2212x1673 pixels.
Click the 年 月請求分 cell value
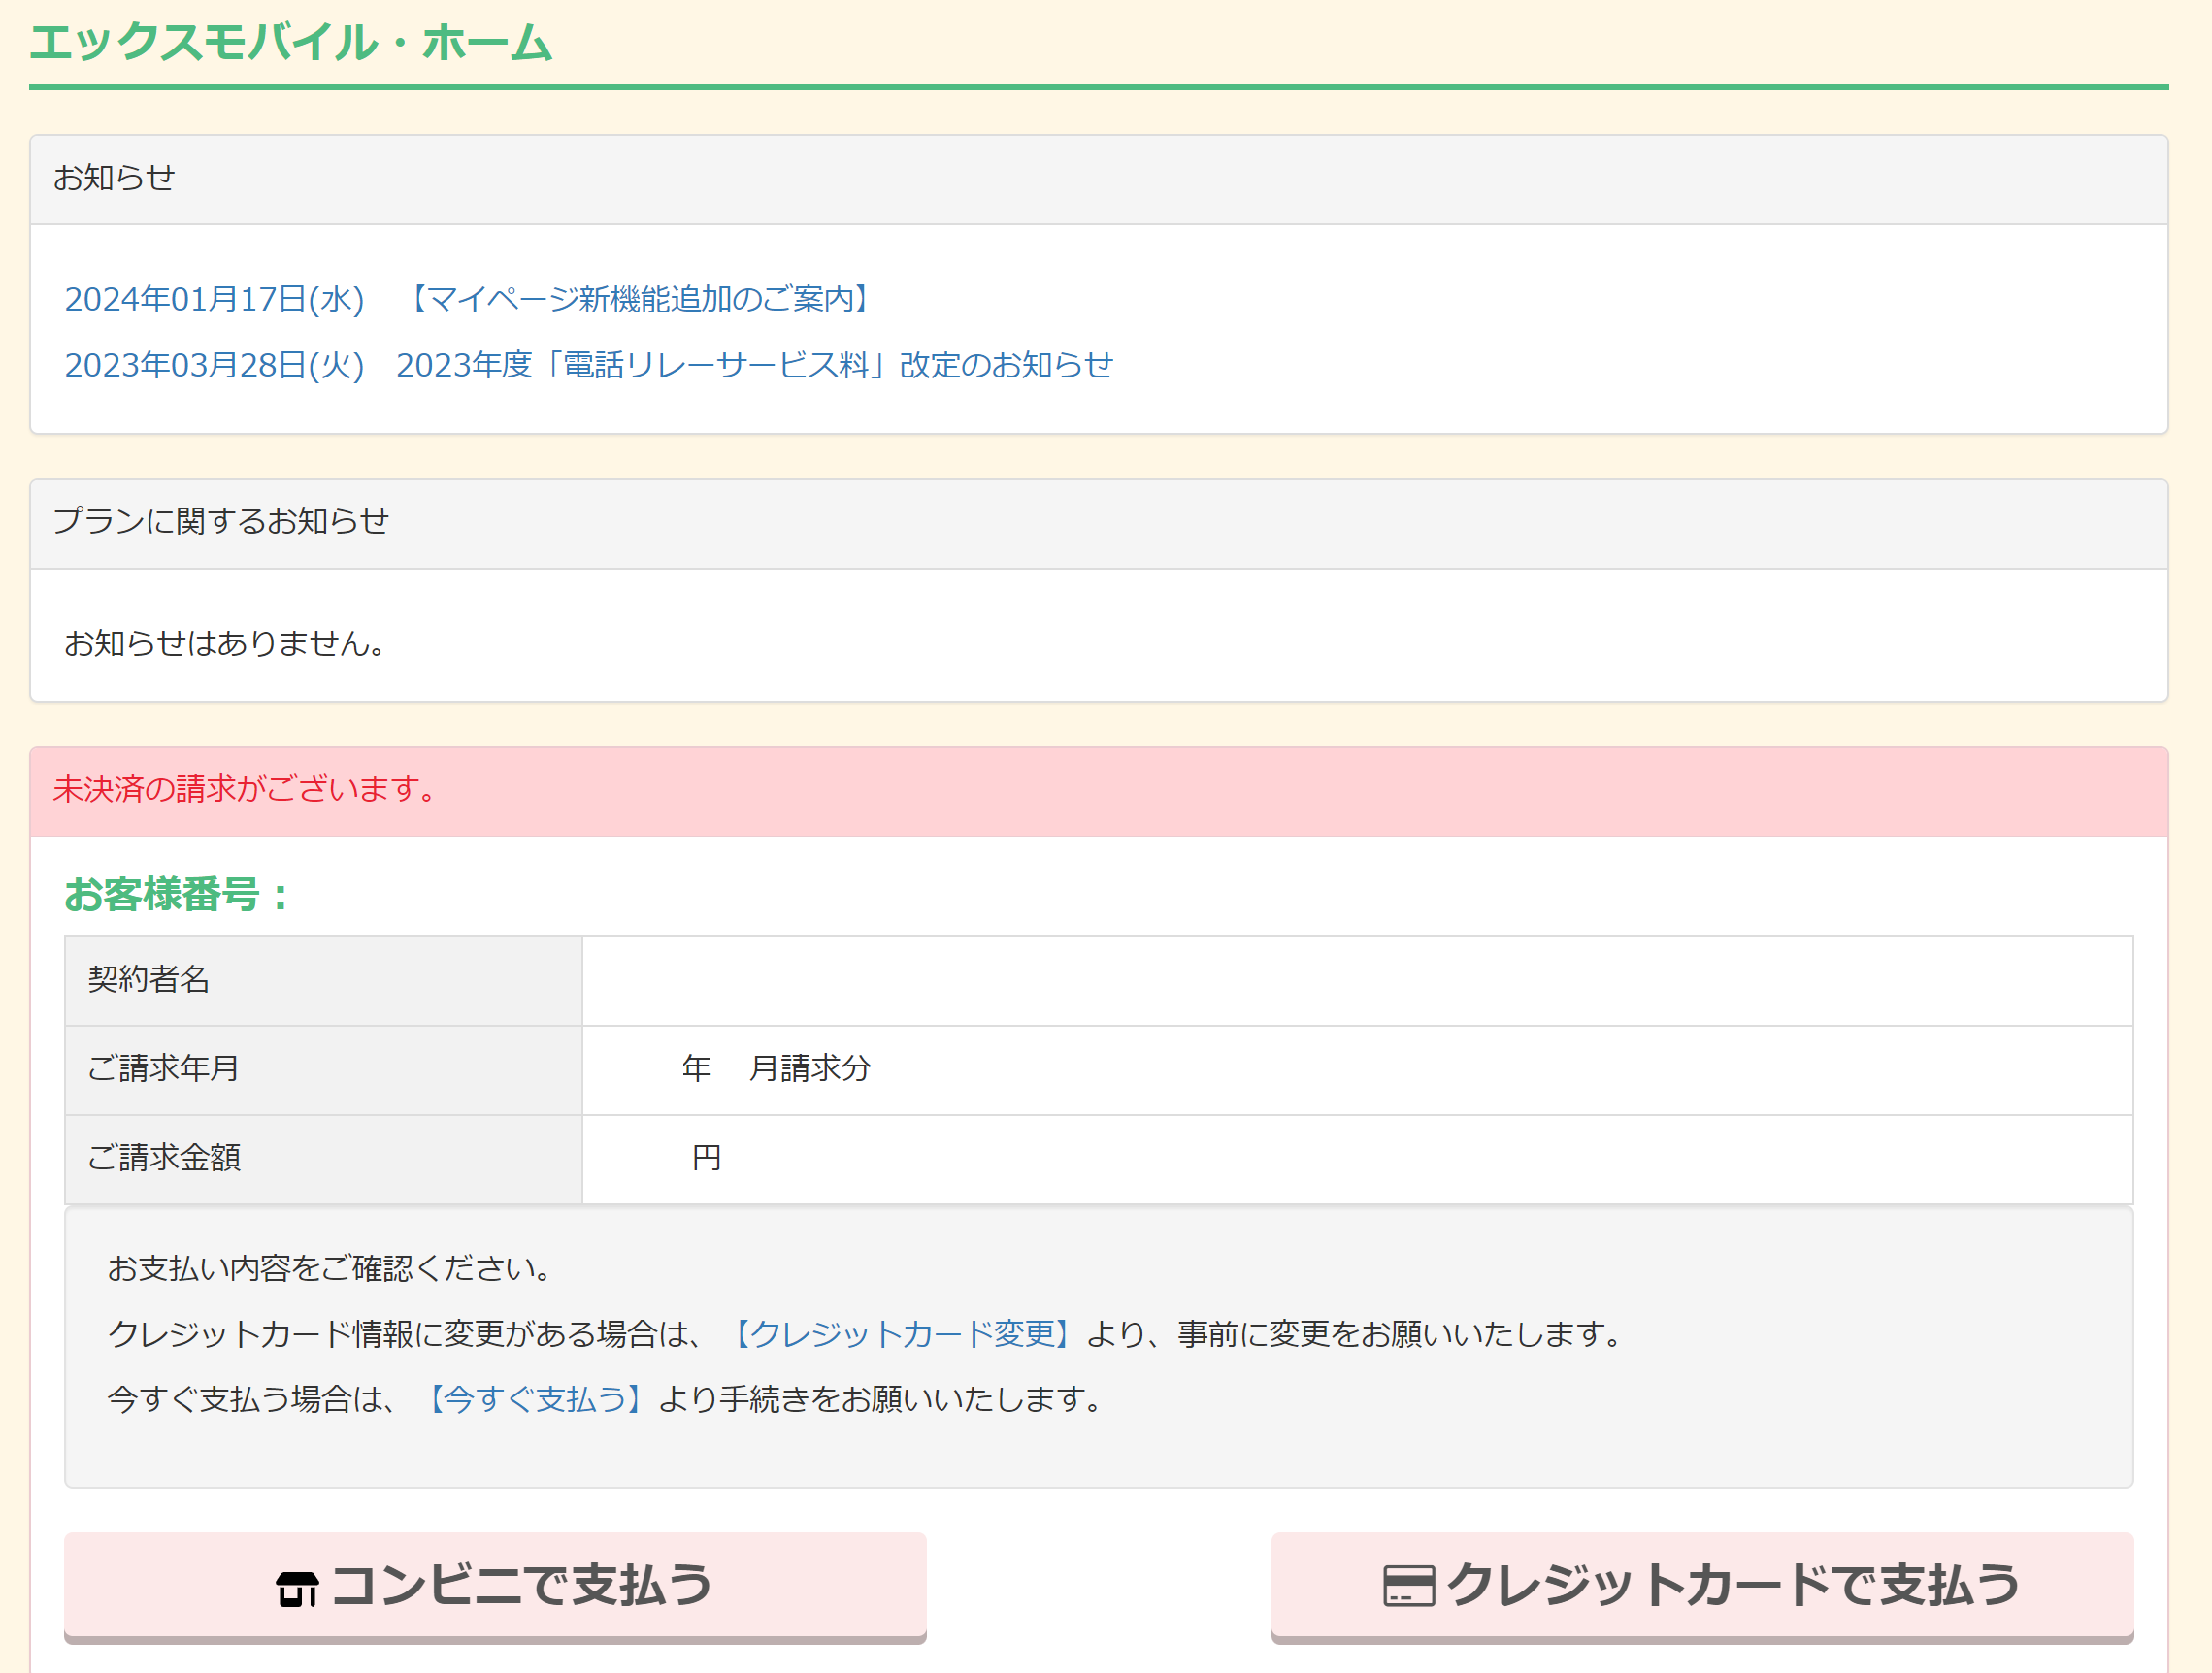tap(777, 1069)
